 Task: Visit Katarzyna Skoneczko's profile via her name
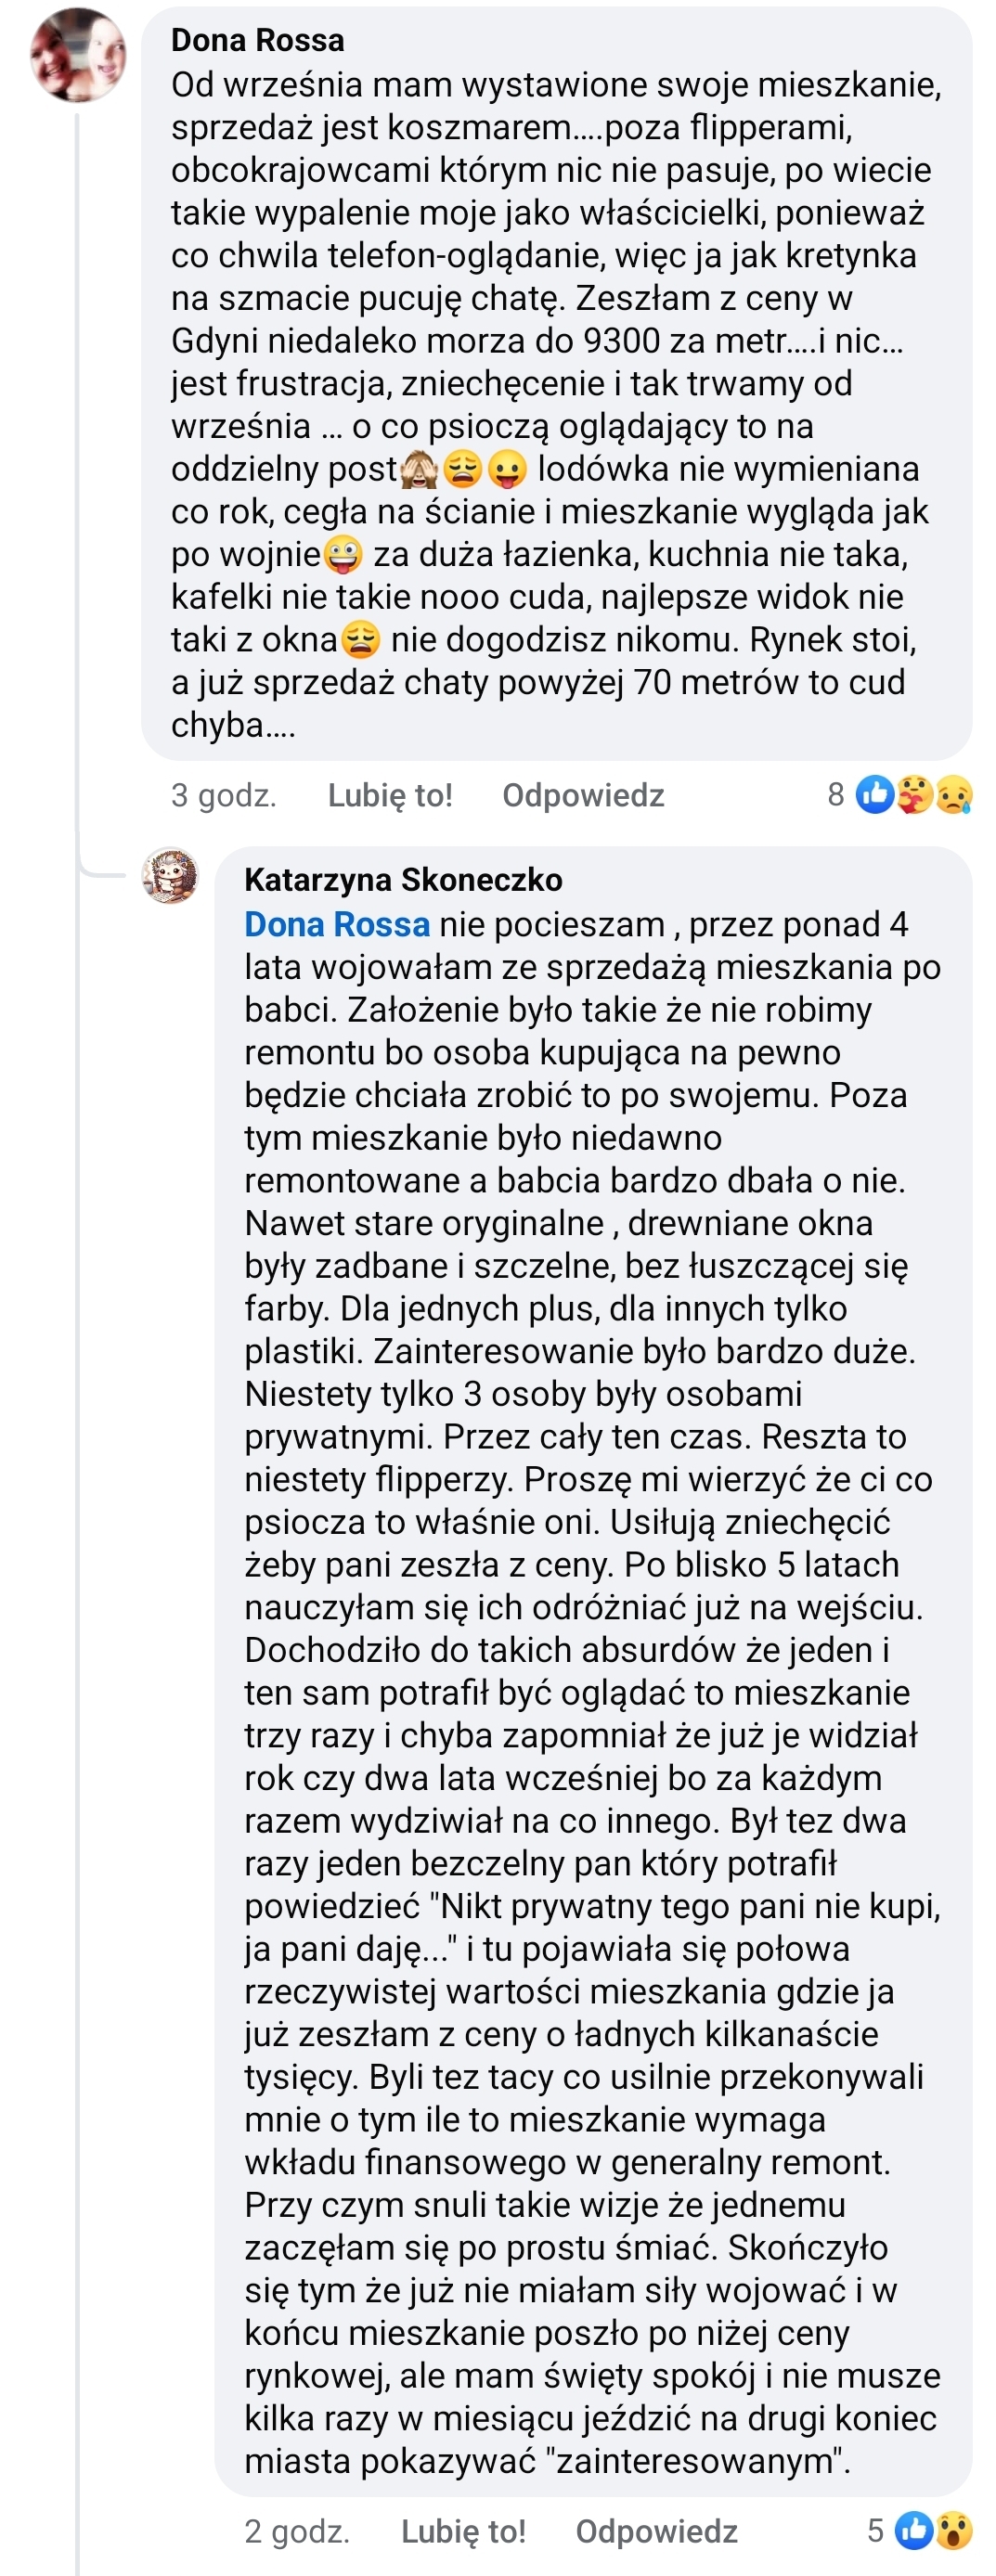click(403, 880)
